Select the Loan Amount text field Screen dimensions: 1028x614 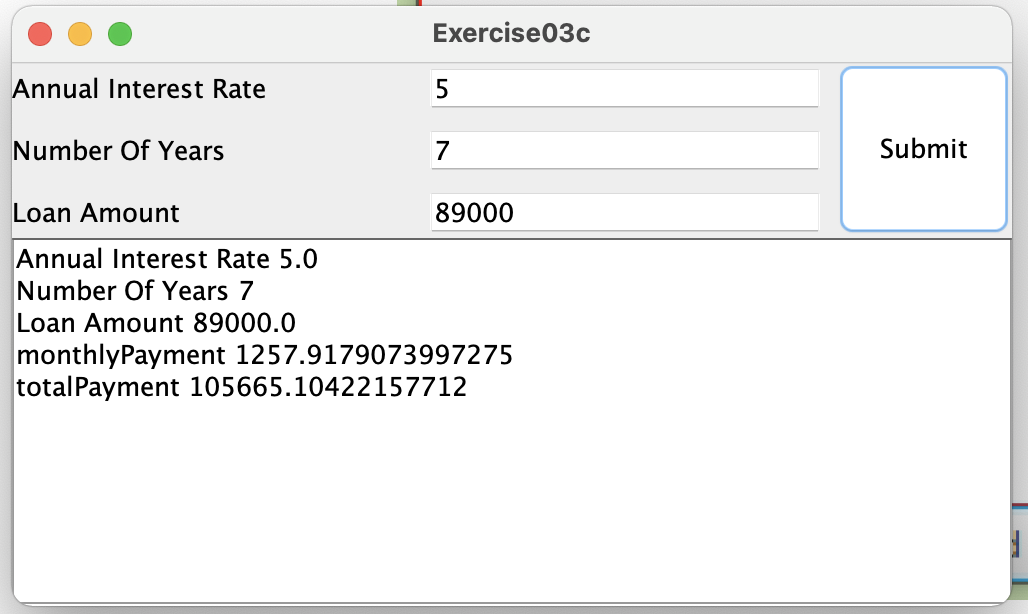[x=623, y=212]
